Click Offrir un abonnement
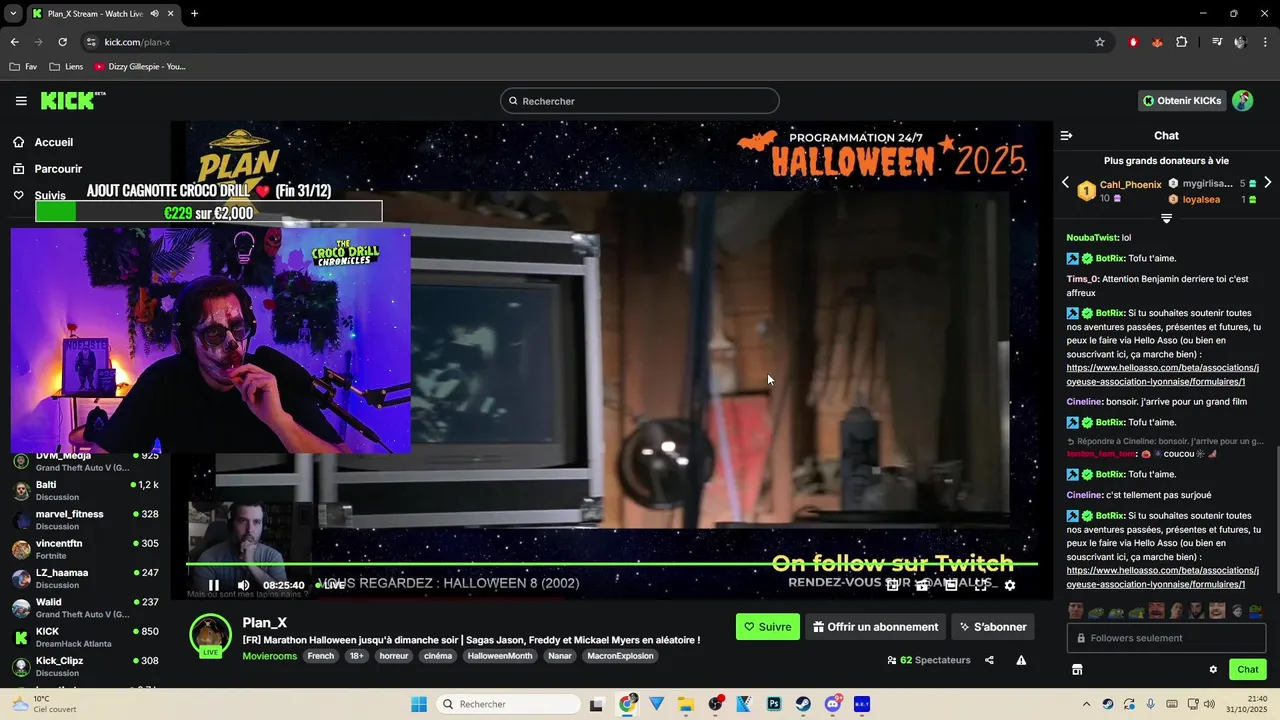 click(x=875, y=627)
